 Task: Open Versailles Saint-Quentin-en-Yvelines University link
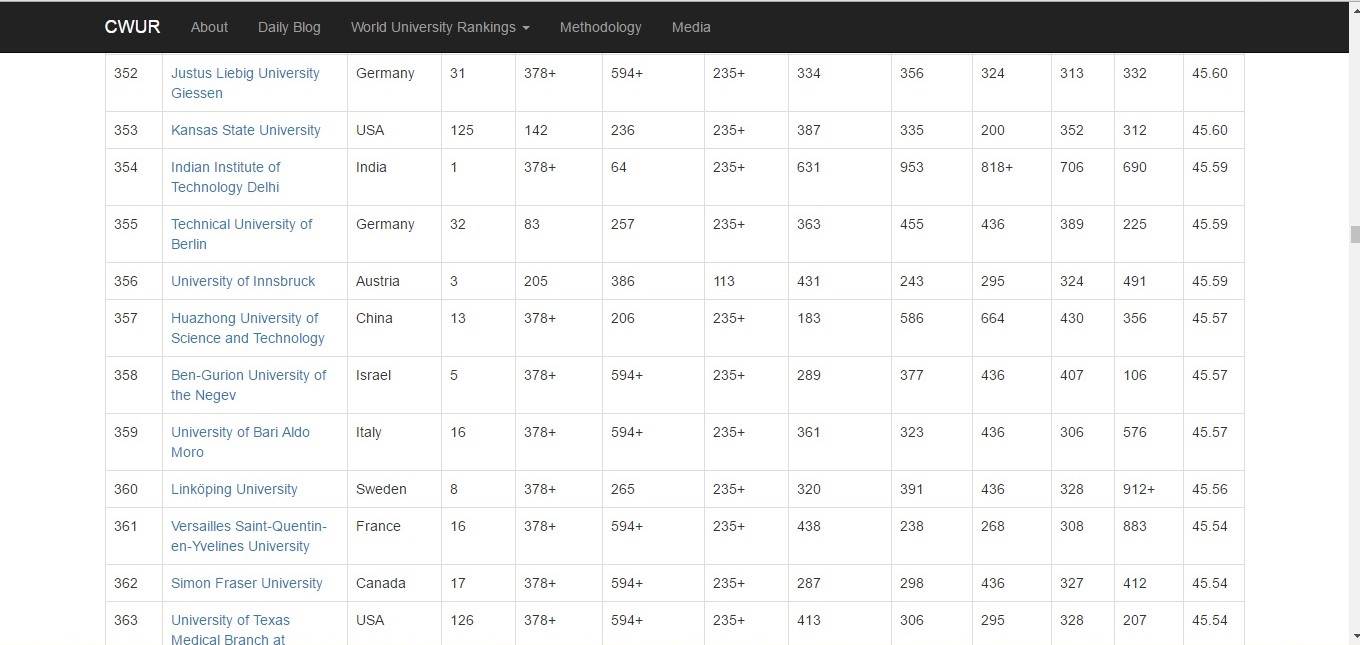(x=249, y=527)
